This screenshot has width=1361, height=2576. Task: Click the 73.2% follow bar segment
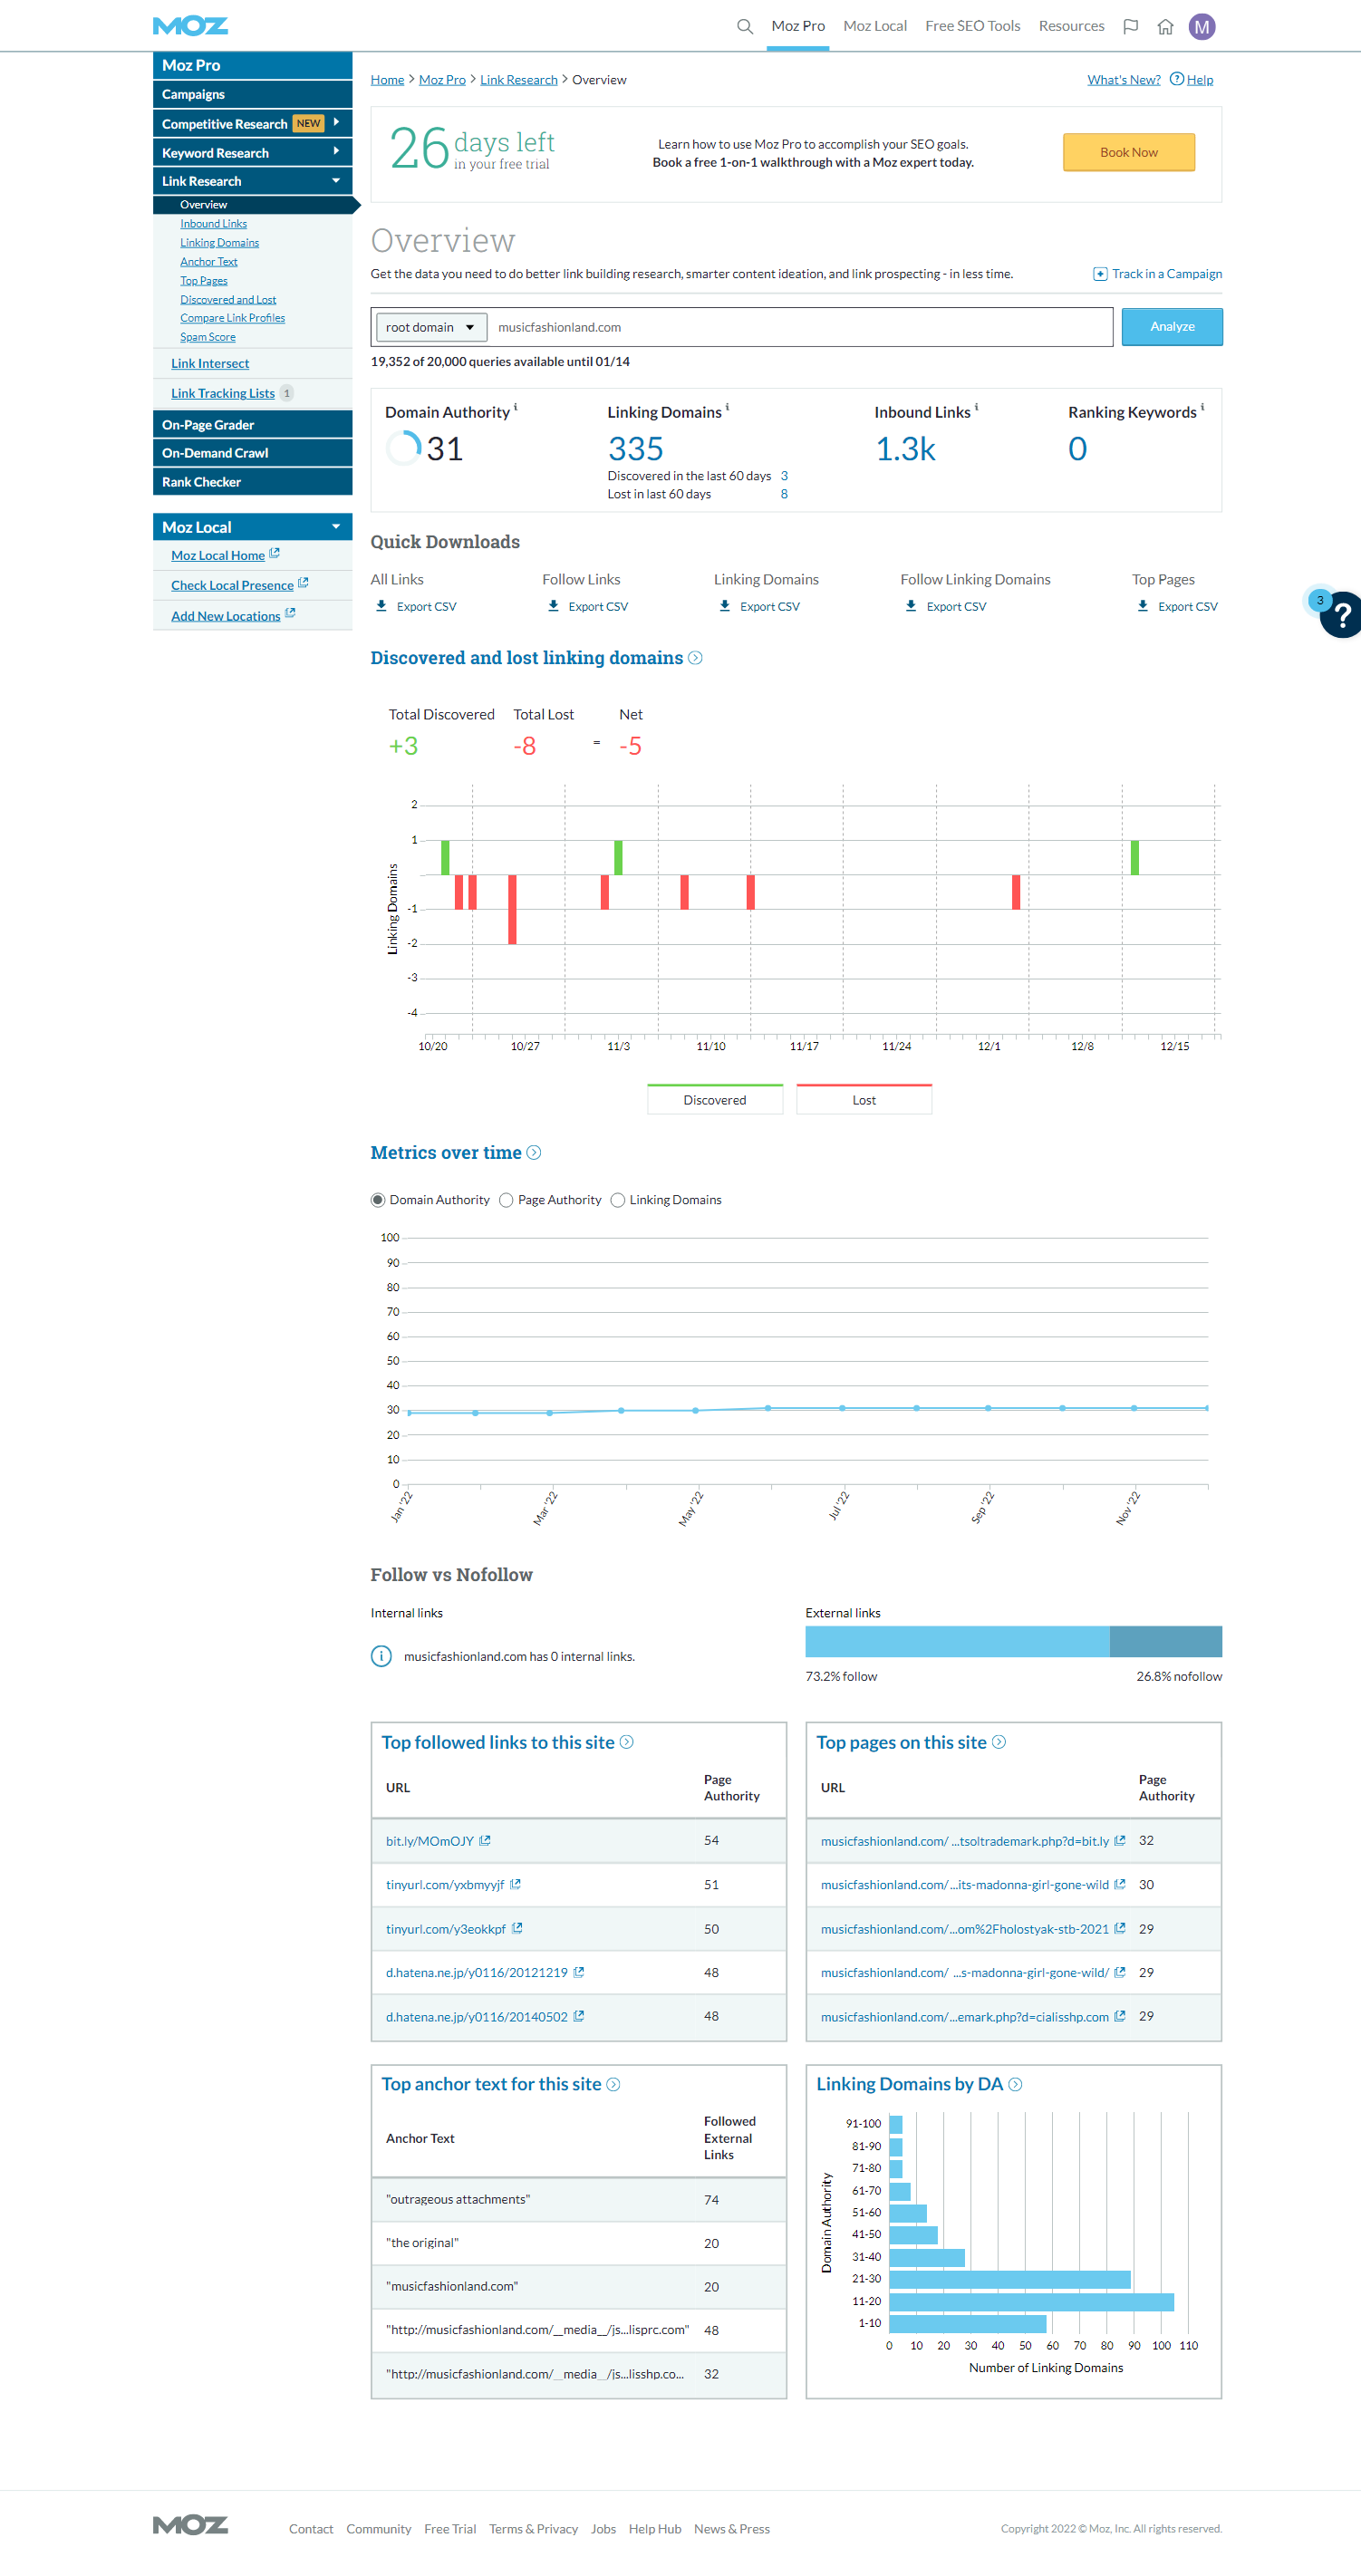point(957,1641)
